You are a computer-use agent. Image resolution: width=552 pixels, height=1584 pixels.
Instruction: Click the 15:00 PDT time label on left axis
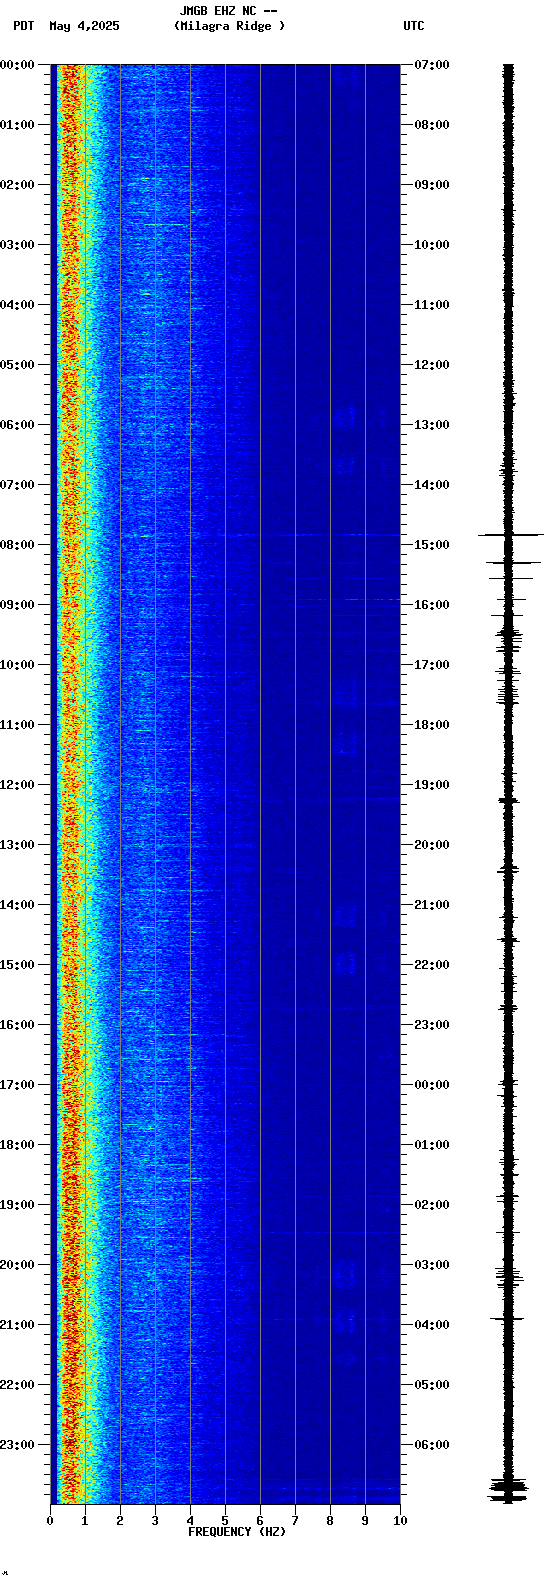tap(17, 965)
